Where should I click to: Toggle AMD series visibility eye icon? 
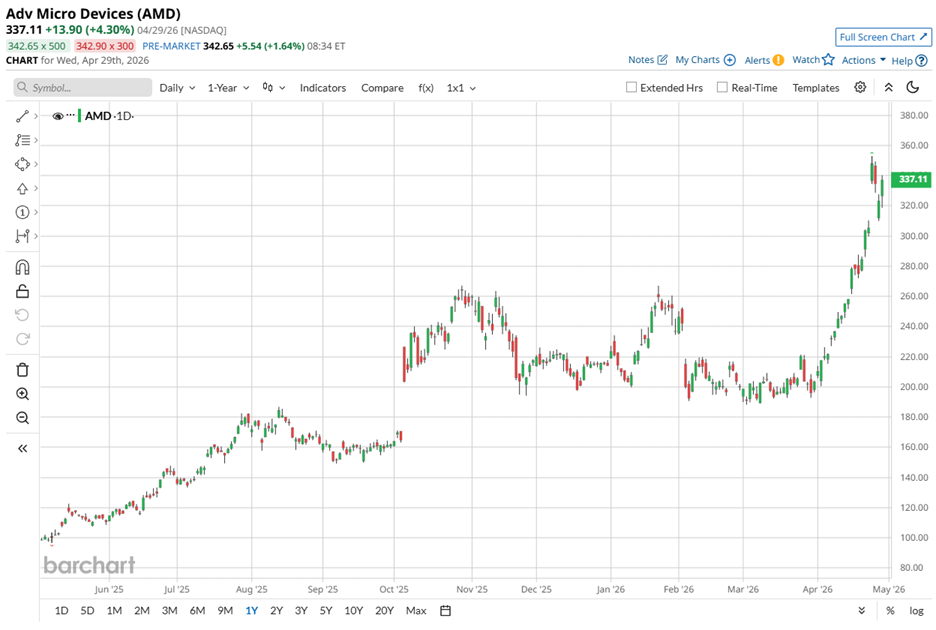(x=59, y=116)
